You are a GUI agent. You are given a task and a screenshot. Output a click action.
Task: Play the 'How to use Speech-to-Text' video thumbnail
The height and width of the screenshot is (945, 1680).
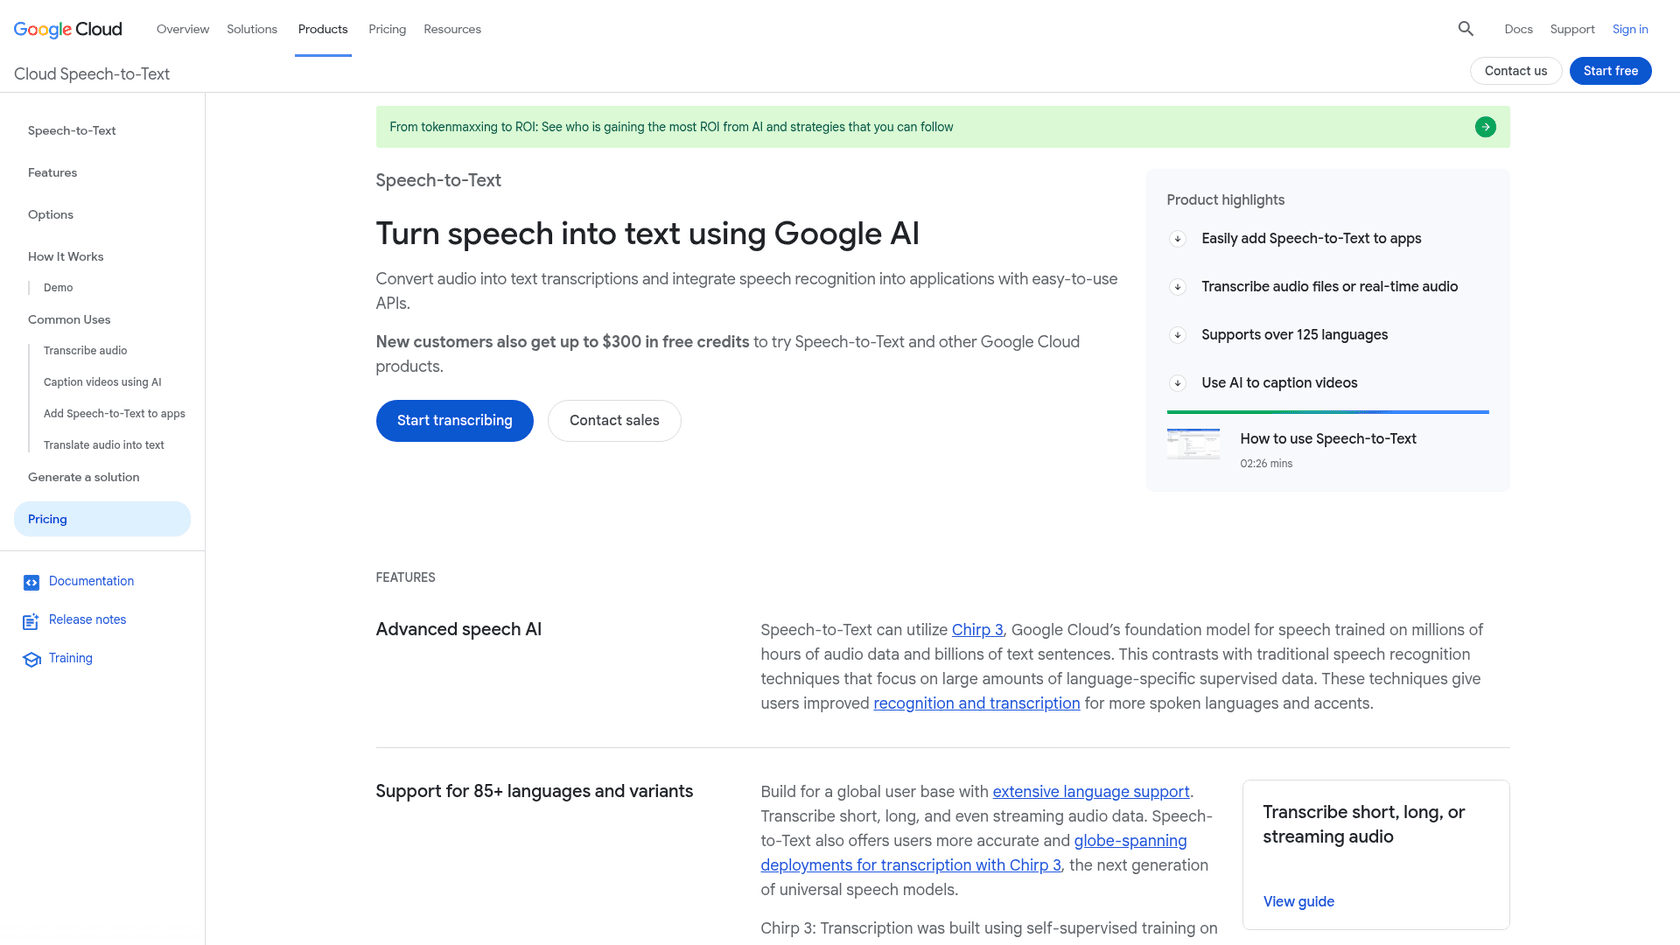click(x=1193, y=444)
